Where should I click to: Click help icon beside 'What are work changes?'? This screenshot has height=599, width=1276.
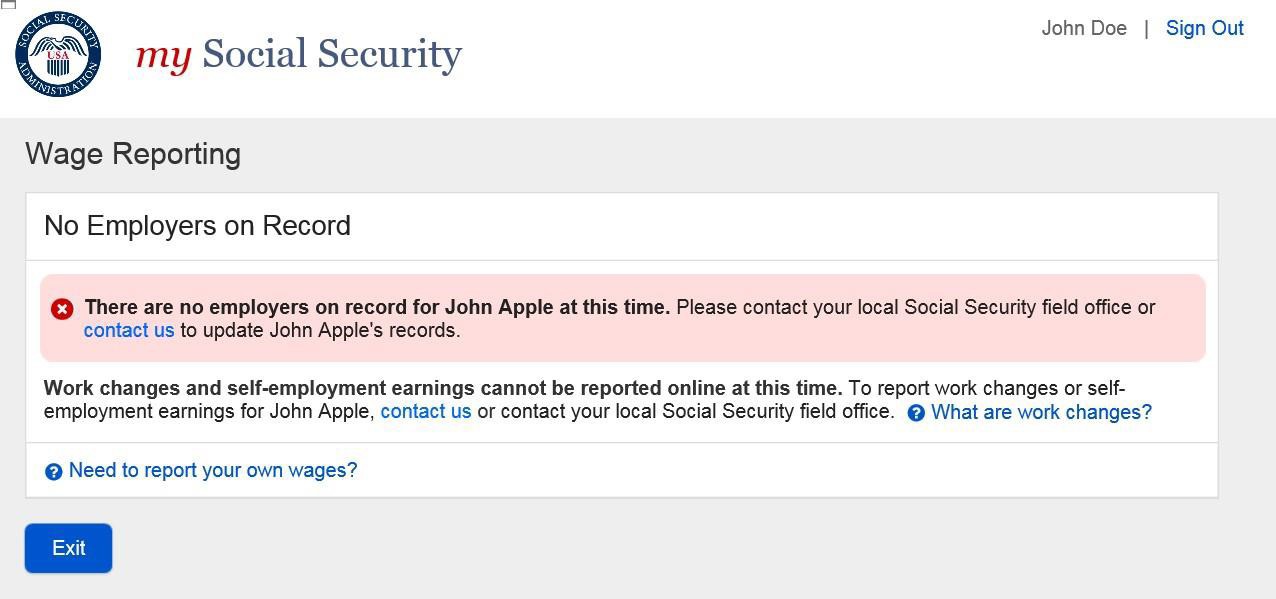916,413
